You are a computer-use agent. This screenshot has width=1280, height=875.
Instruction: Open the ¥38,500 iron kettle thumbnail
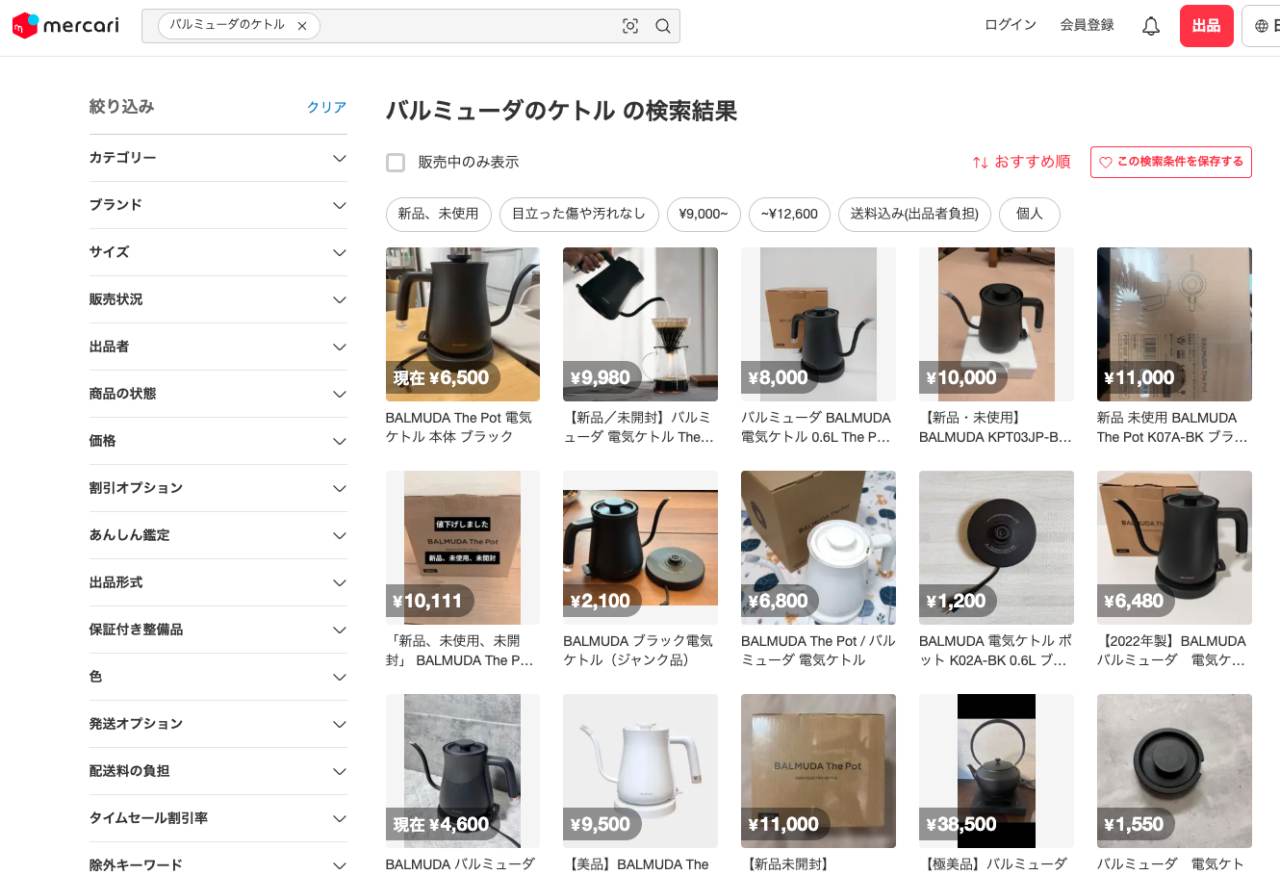tap(996, 771)
